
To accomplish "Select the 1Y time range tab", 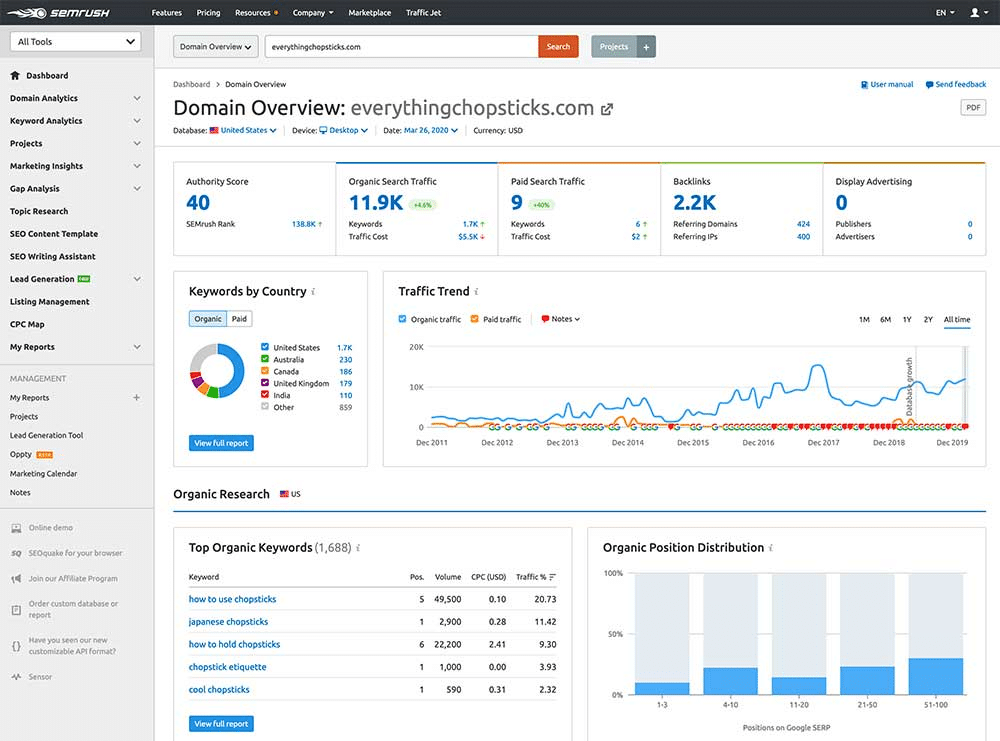I will [907, 319].
